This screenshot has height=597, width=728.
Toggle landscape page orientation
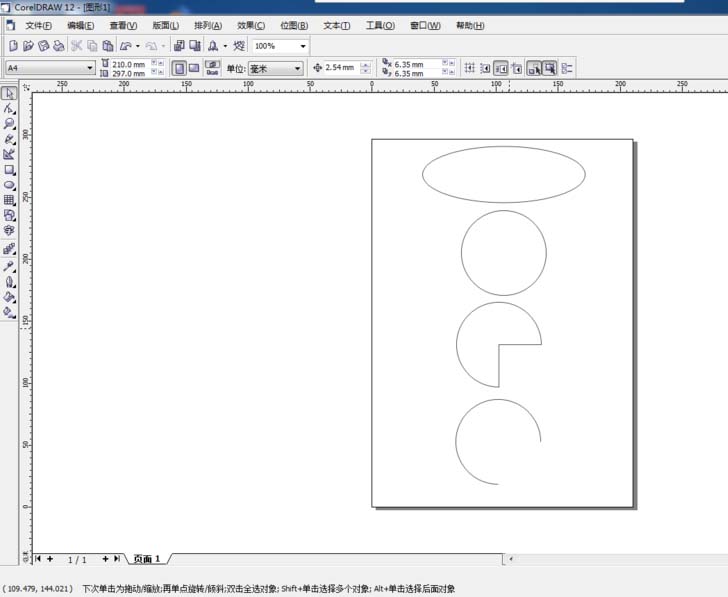pos(194,68)
